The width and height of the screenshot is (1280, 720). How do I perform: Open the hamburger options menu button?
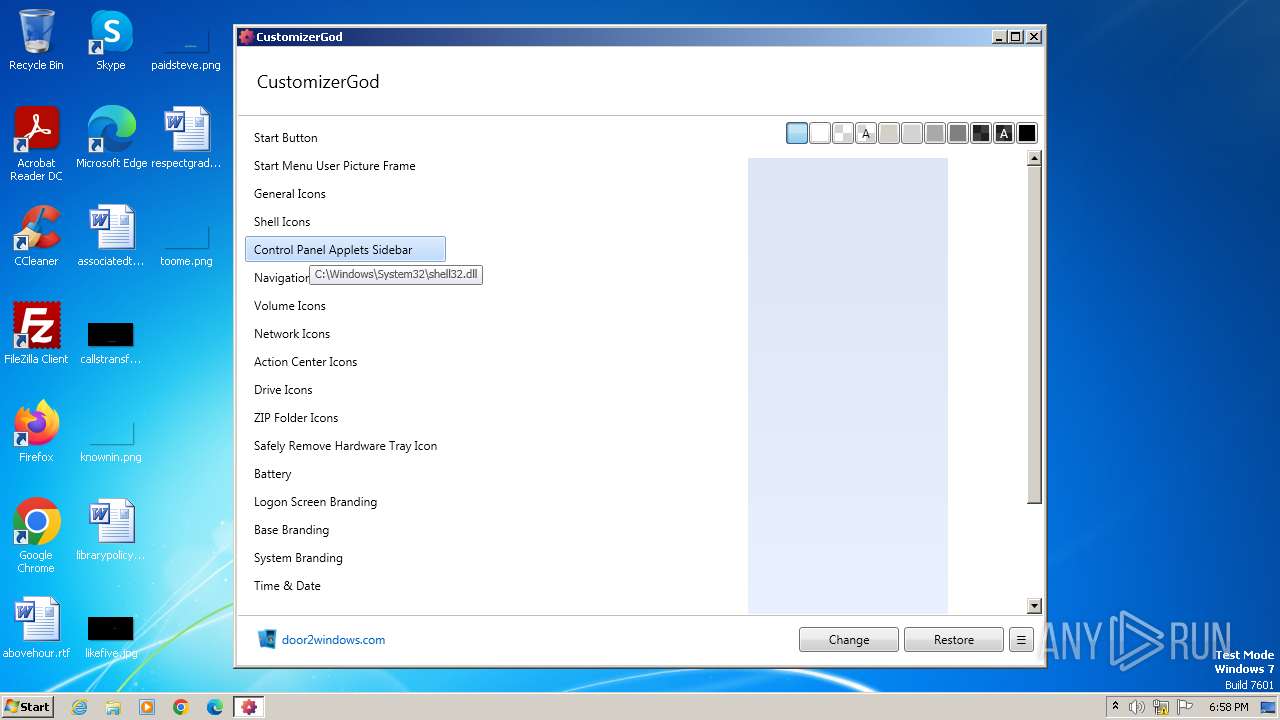(x=1021, y=640)
